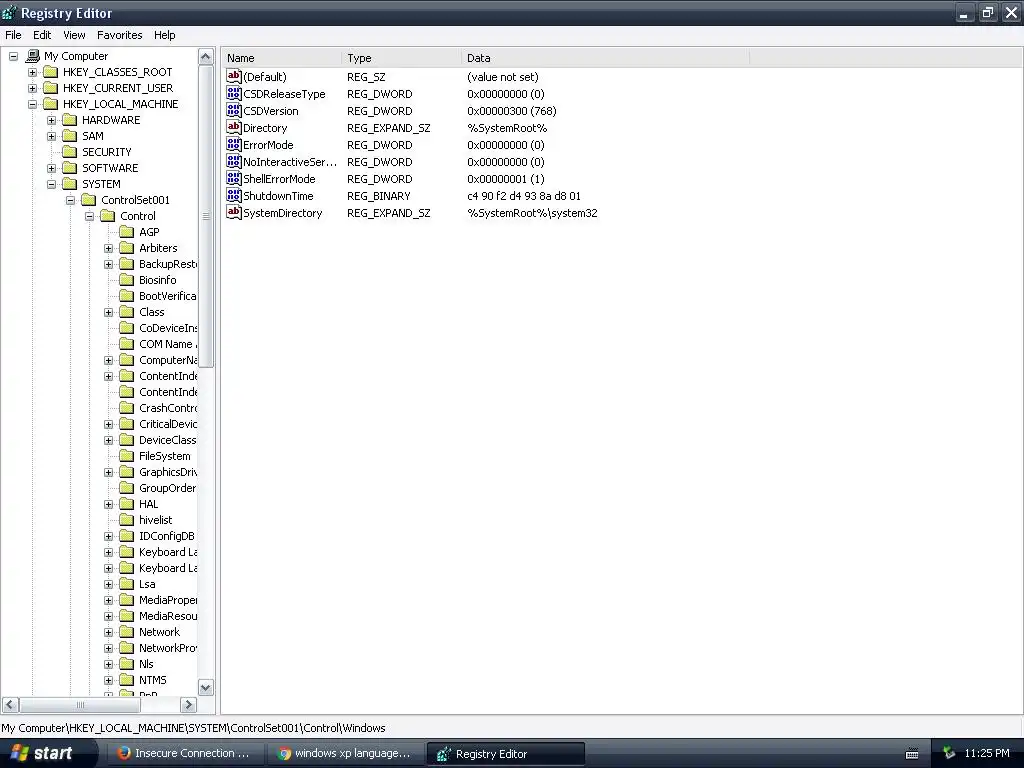Select the COM Name key in tree
The image size is (1024, 768).
[x=168, y=344]
